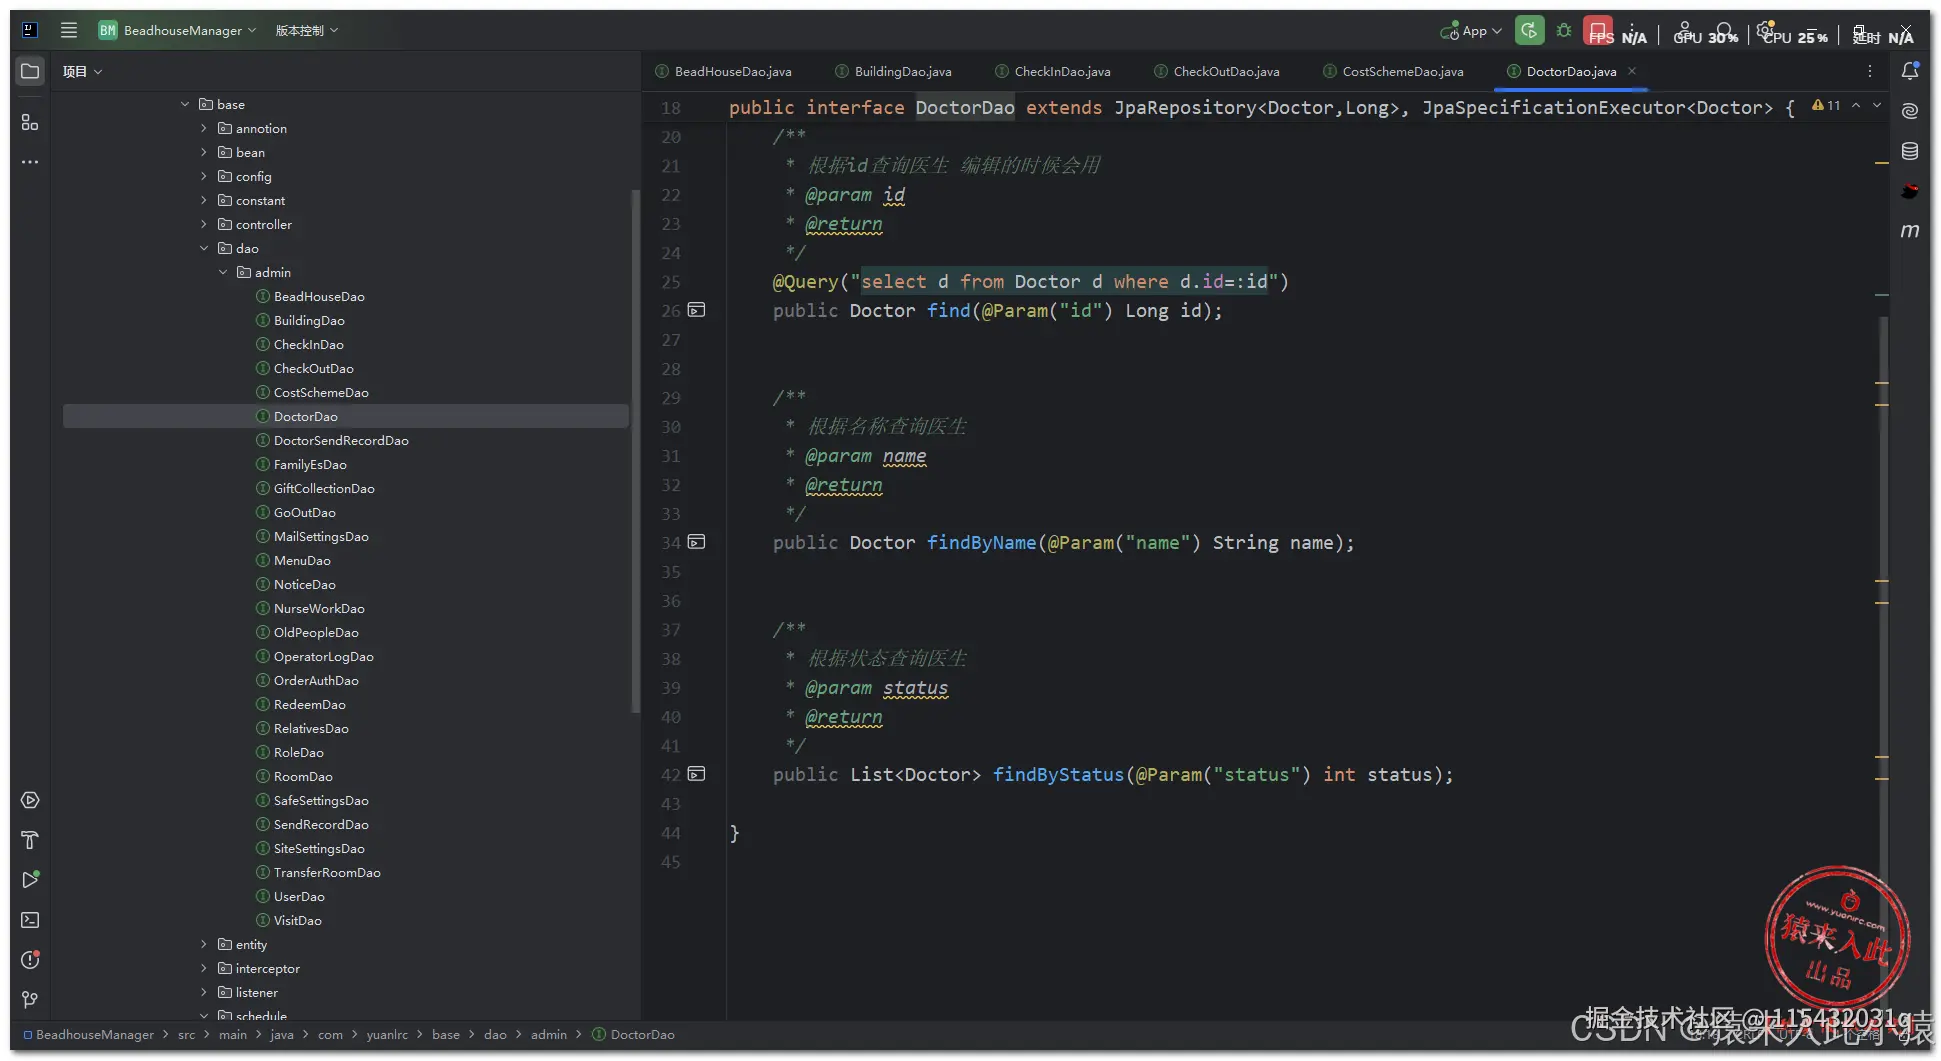Click the 11 warnings inspection indicator
1941x1061 pixels.
coord(1826,106)
